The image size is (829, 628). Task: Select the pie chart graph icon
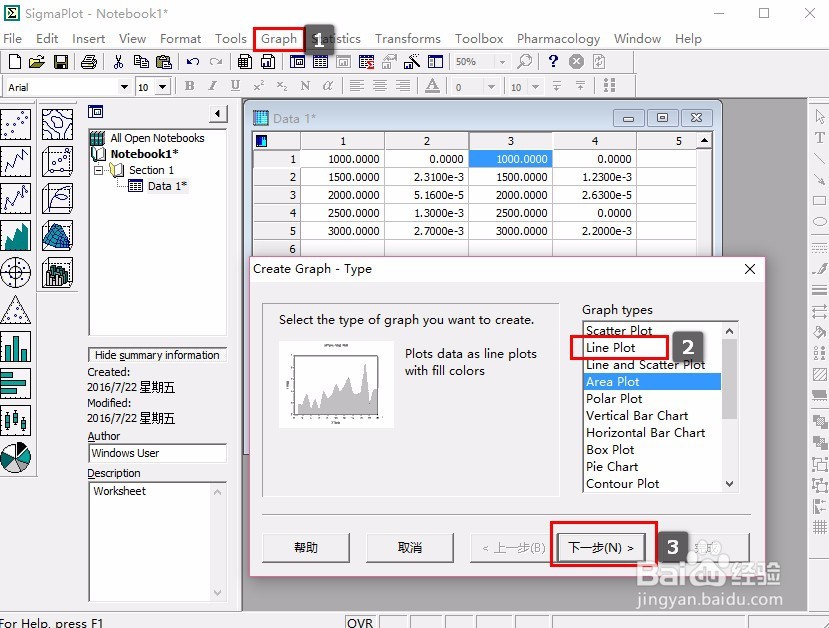click(x=15, y=458)
